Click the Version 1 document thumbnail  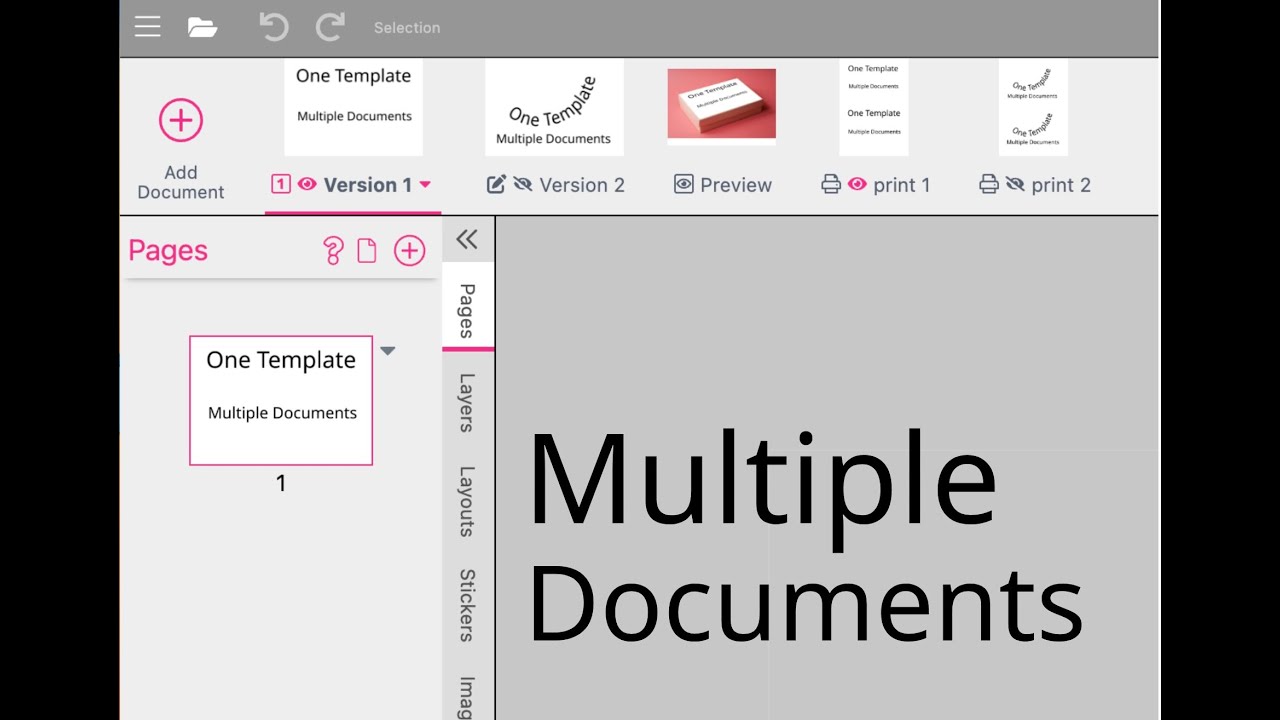[x=353, y=107]
